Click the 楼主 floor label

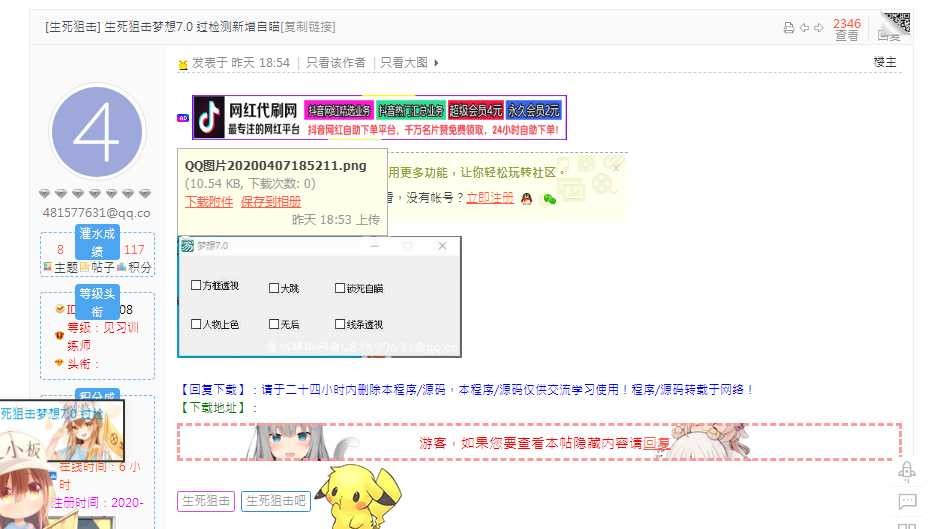tap(885, 62)
